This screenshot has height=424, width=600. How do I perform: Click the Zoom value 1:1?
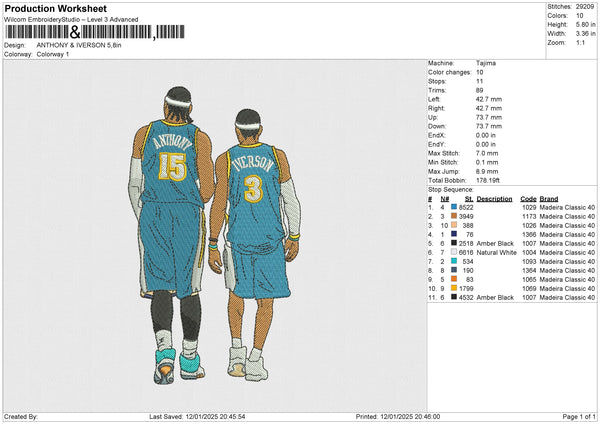tap(580, 43)
